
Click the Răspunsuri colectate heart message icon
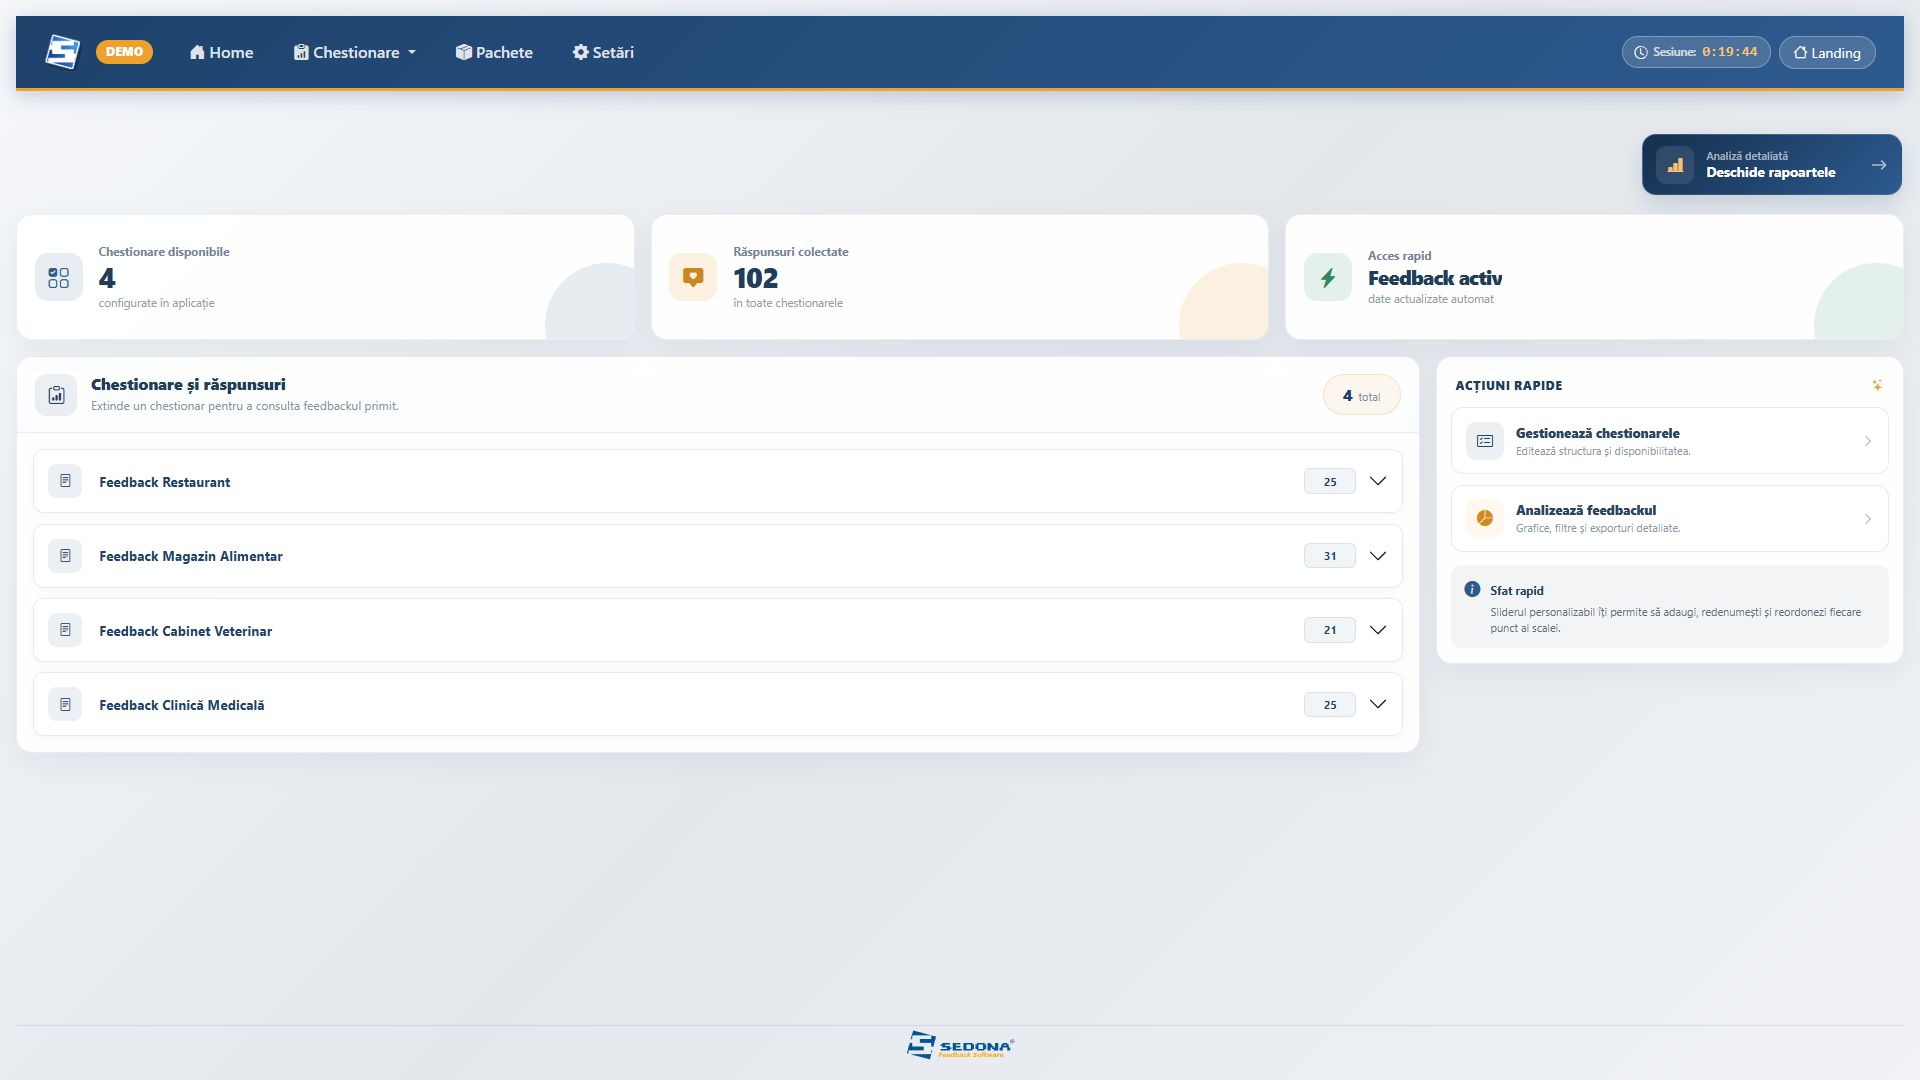click(693, 277)
